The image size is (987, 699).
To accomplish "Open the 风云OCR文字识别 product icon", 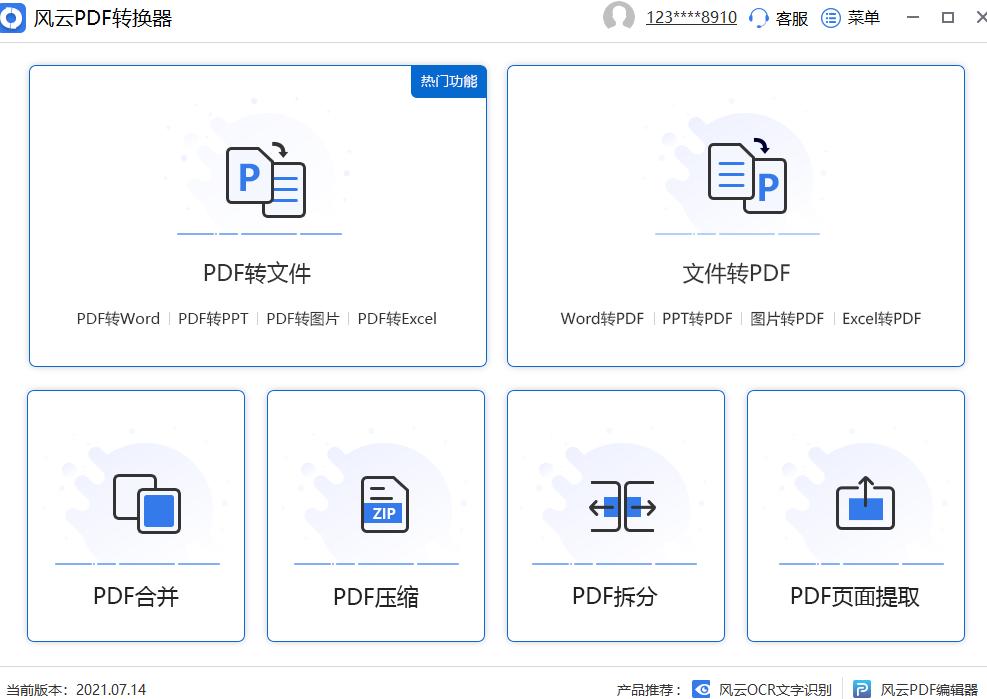I will [x=703, y=688].
